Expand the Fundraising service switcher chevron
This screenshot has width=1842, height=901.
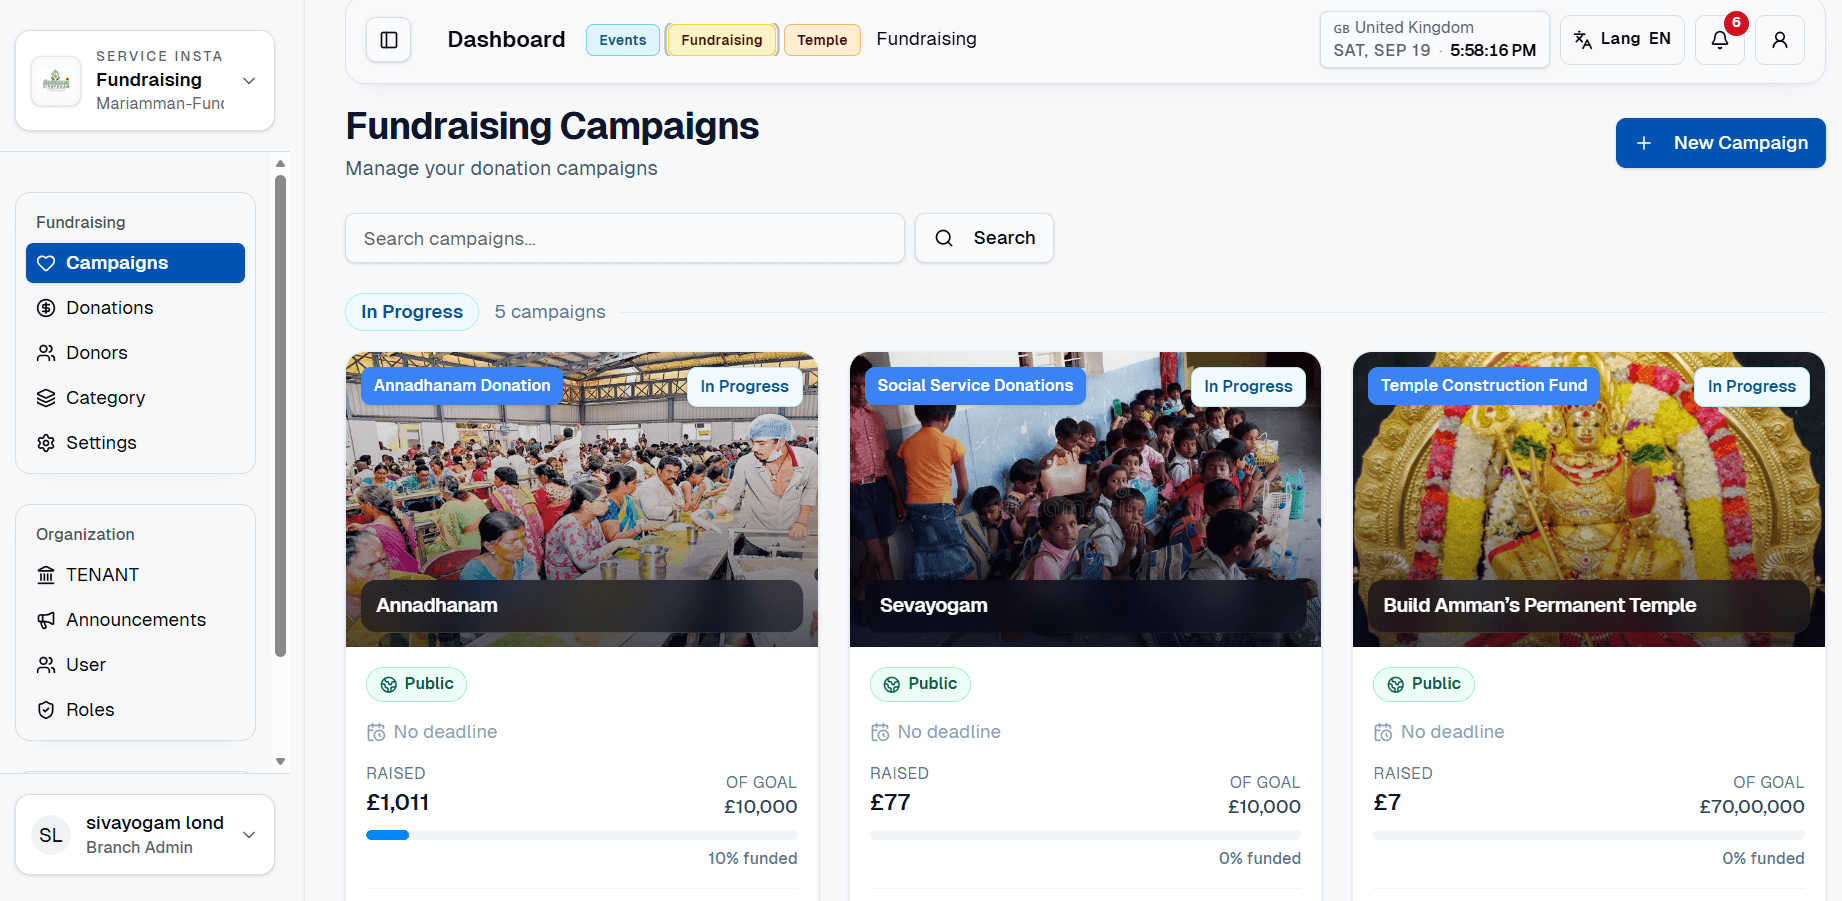point(250,81)
